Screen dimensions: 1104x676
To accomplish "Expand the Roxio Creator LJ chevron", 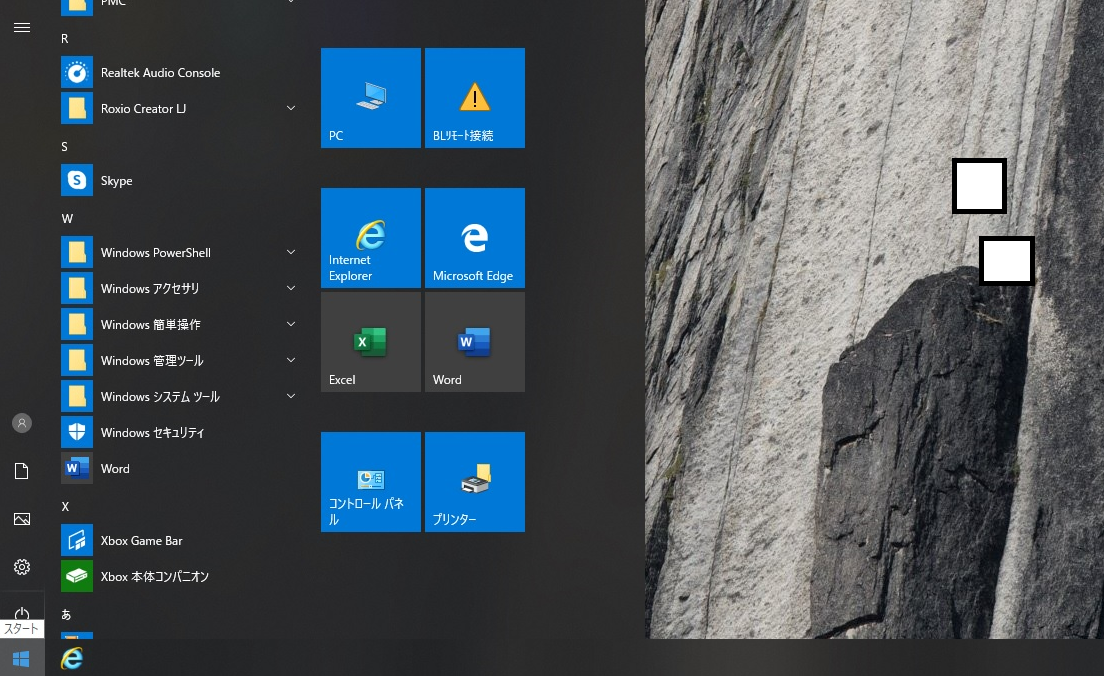I will pyautogui.click(x=291, y=108).
